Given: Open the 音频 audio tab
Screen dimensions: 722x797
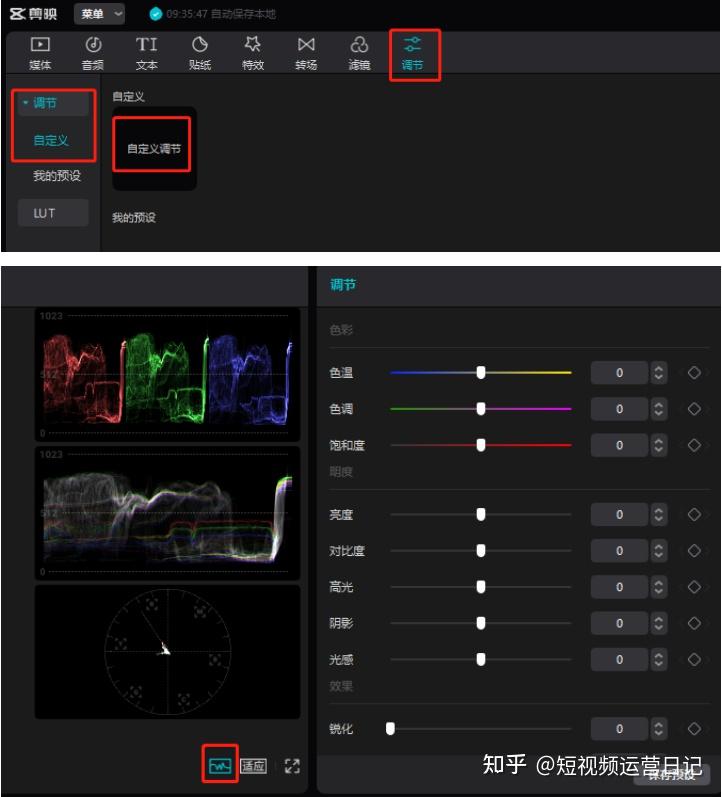Looking at the screenshot, I should point(93,53).
